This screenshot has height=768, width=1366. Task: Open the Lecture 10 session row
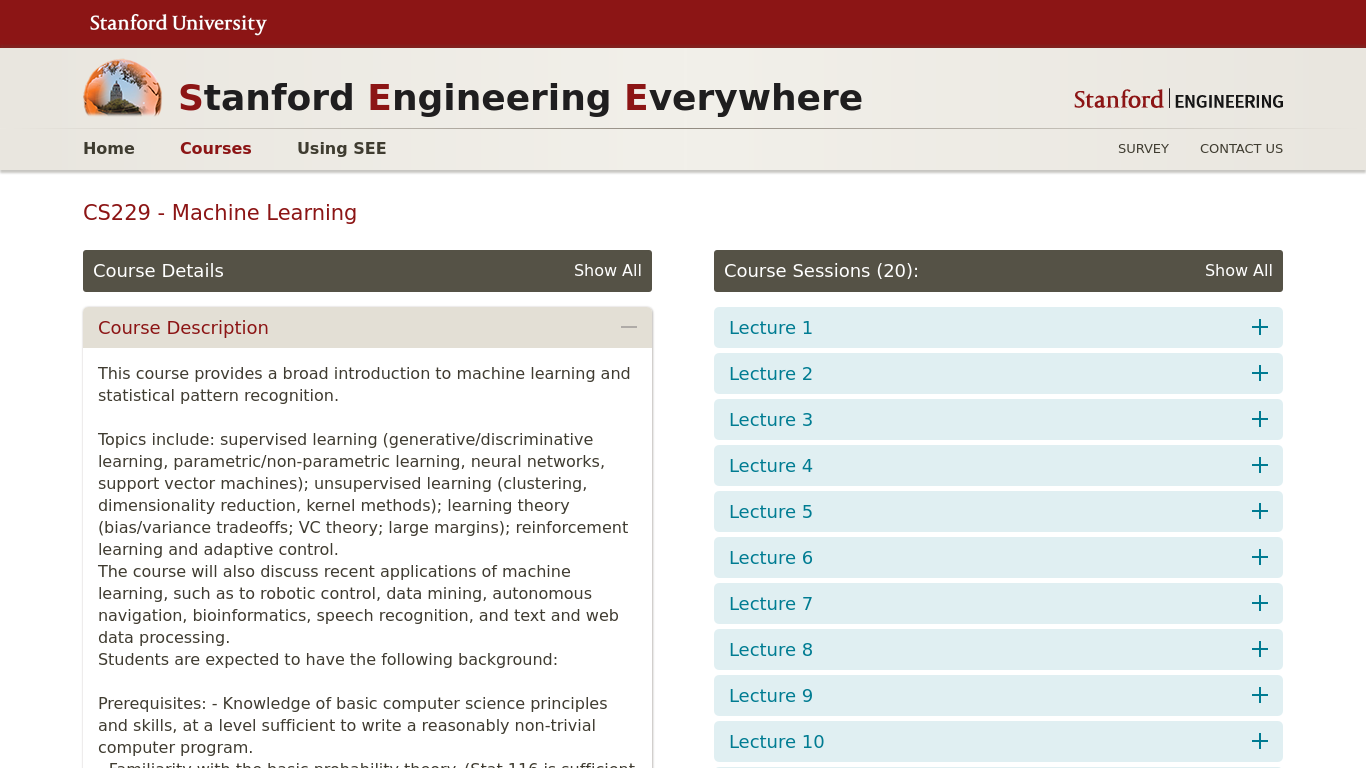pyautogui.click(x=998, y=741)
